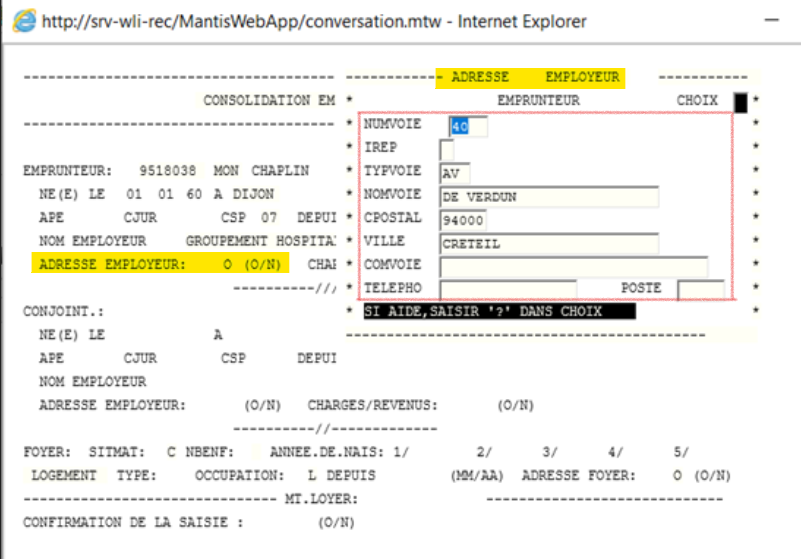Focus the TELEPHO phone number field

[508, 289]
